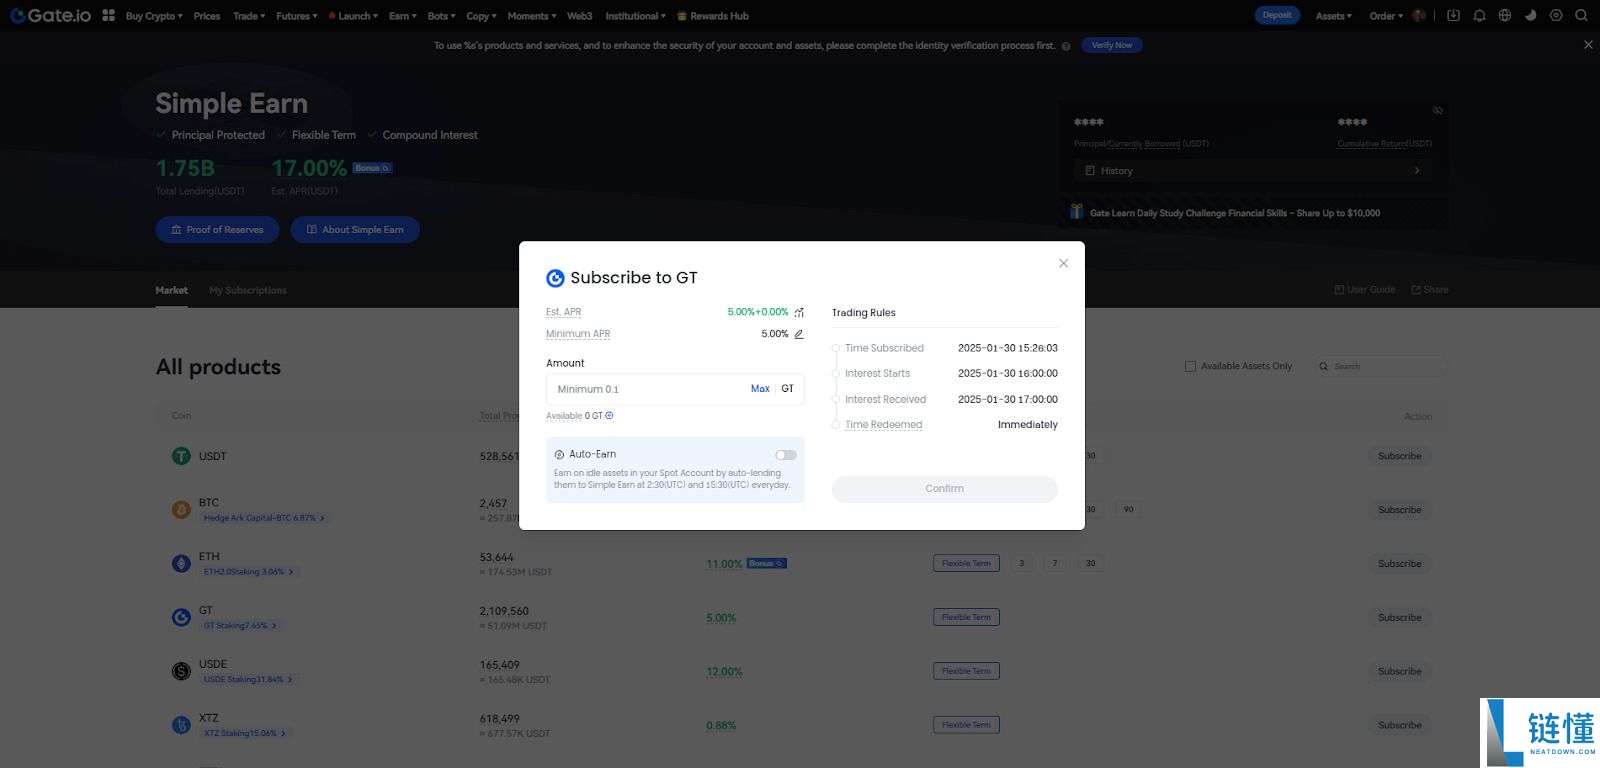1600x768 pixels.
Task: Select the Market tab
Action: (x=172, y=290)
